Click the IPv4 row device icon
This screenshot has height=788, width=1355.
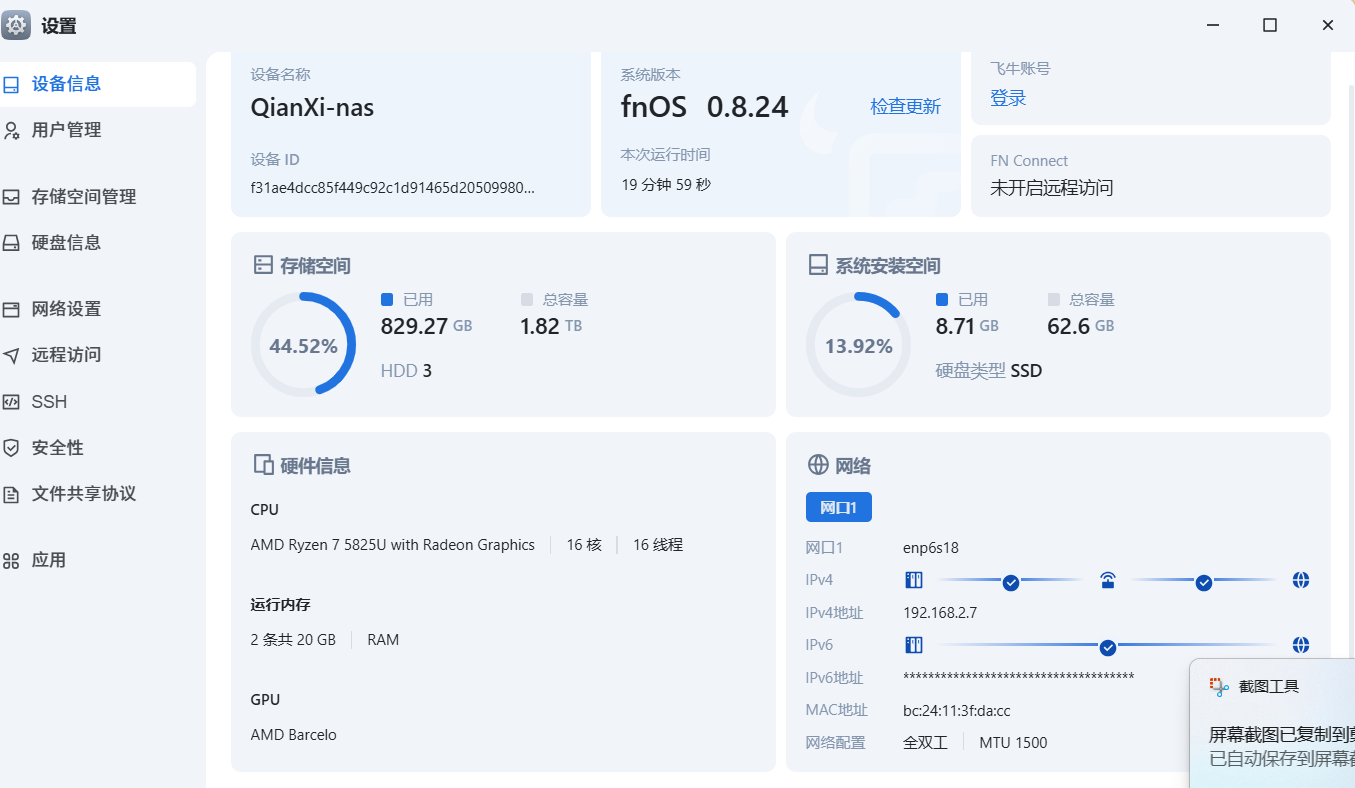point(914,580)
